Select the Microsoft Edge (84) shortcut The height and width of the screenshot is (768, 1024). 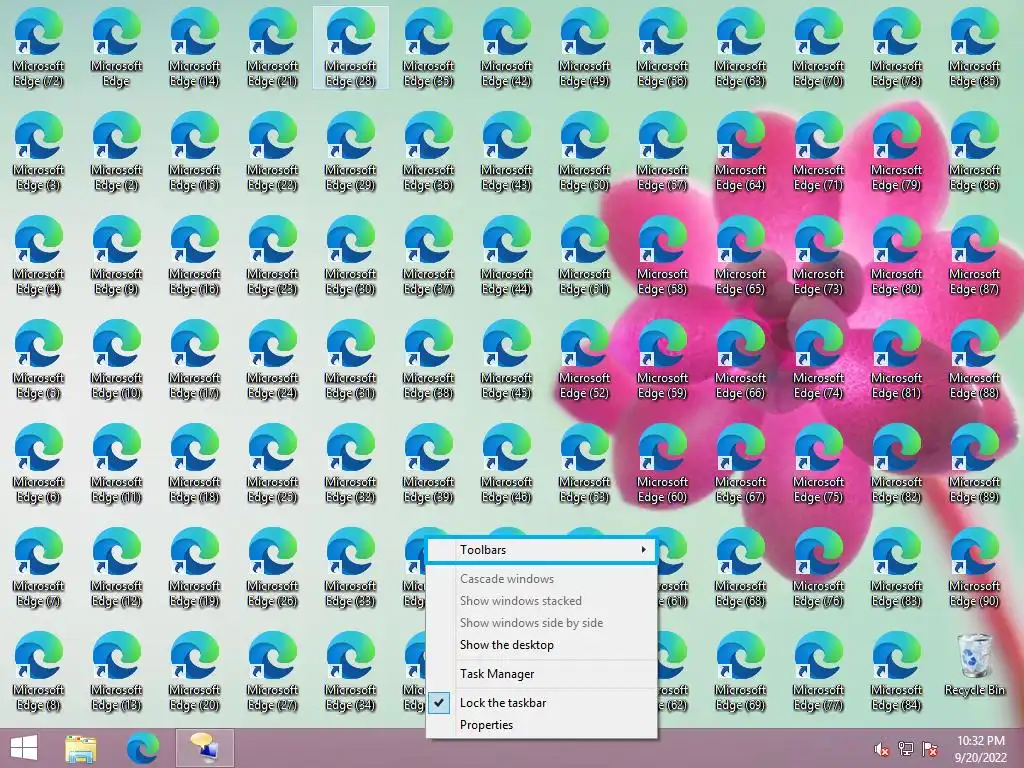896,670
